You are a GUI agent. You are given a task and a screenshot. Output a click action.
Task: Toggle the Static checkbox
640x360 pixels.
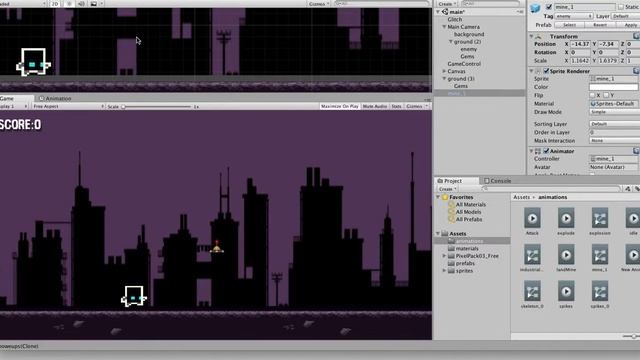click(x=621, y=7)
